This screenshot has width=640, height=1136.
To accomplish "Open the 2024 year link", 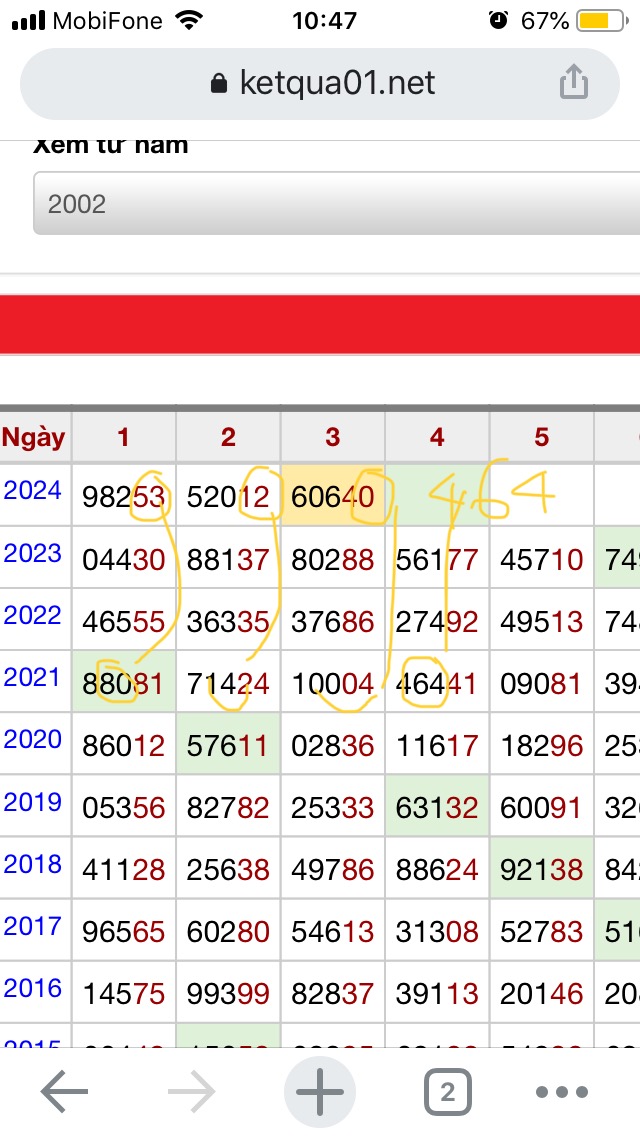I will point(32,490).
